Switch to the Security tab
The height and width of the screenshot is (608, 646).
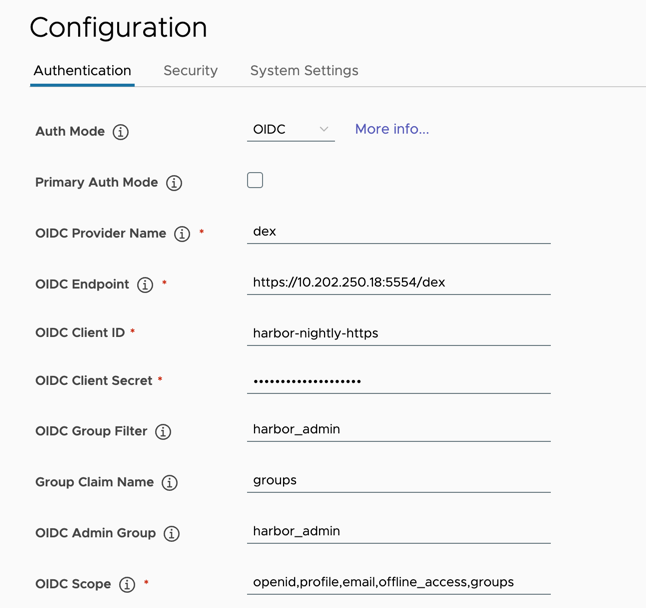(190, 71)
